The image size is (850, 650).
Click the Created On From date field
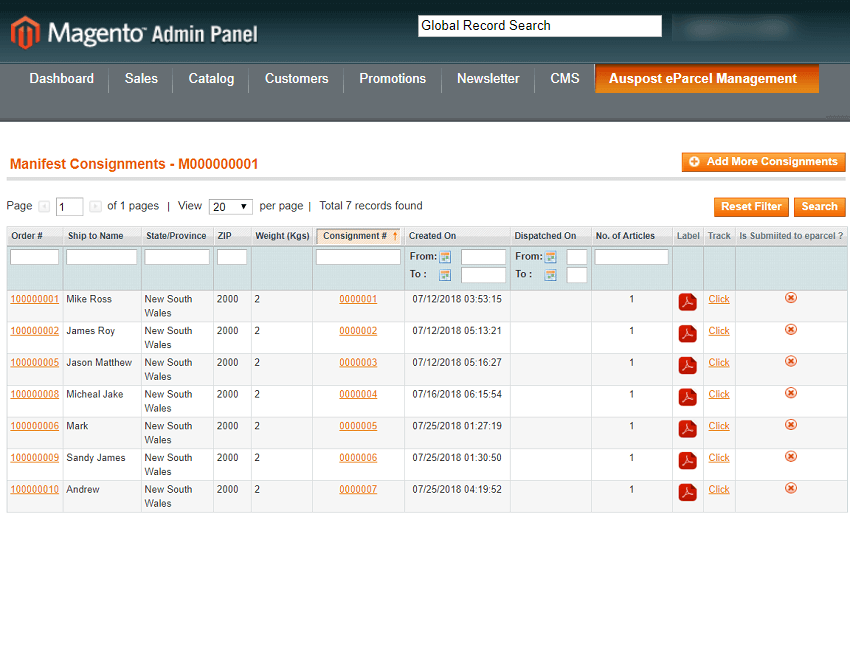483,257
